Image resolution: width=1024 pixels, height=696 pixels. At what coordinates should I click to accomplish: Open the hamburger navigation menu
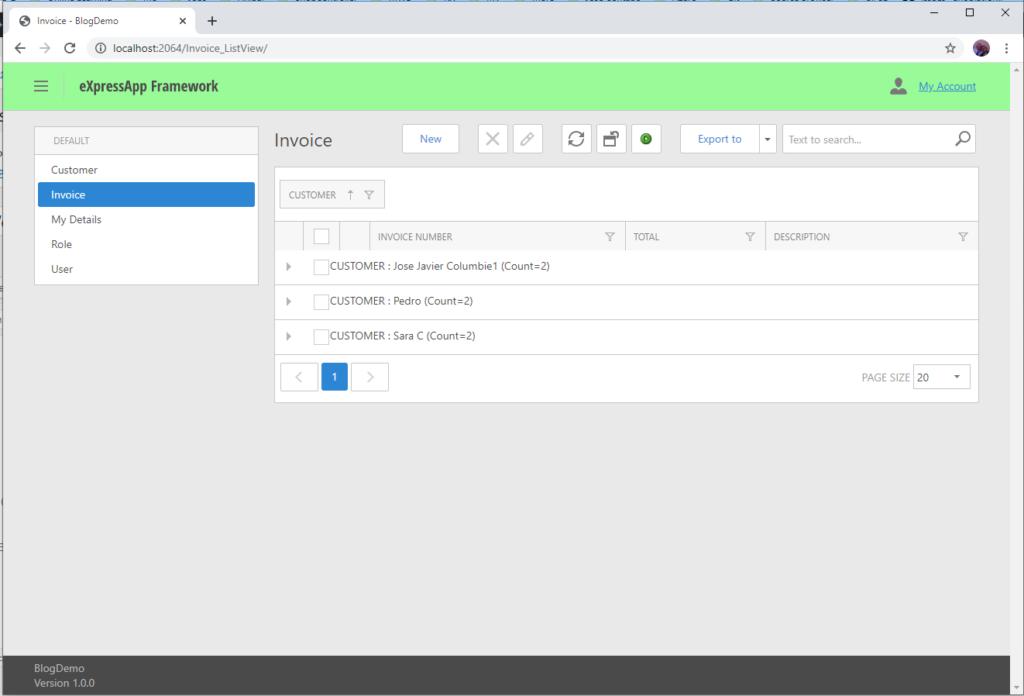click(x=41, y=86)
